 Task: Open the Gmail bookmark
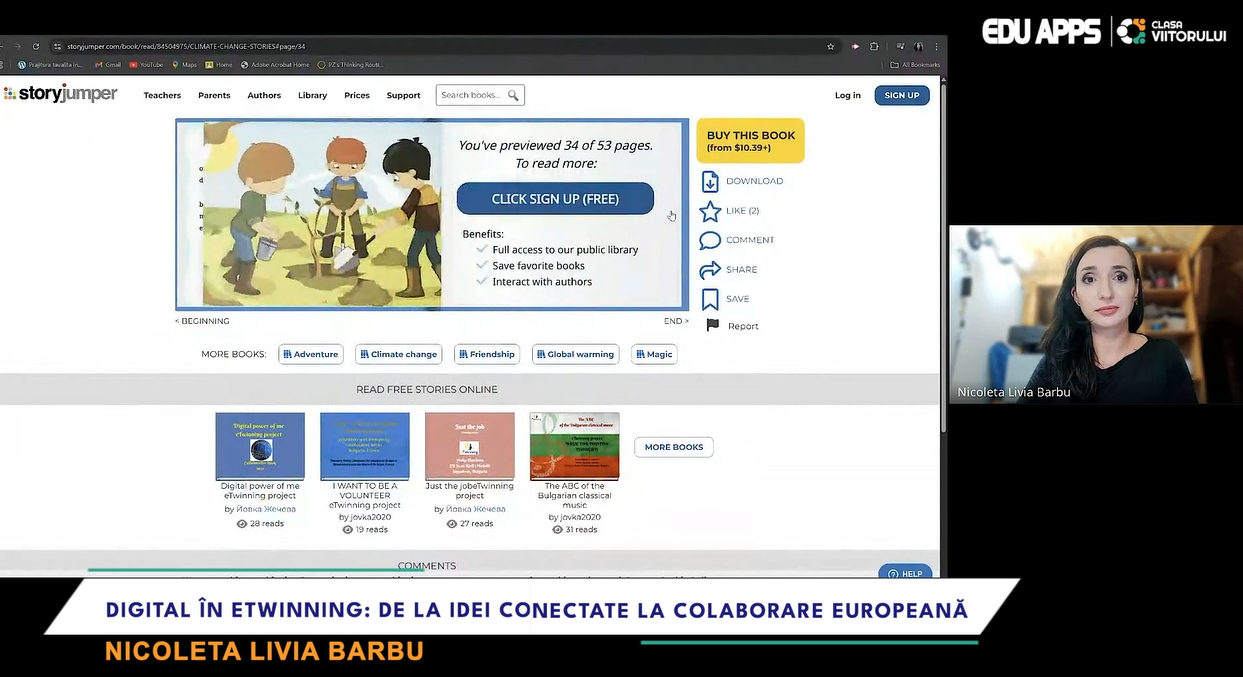coord(108,65)
